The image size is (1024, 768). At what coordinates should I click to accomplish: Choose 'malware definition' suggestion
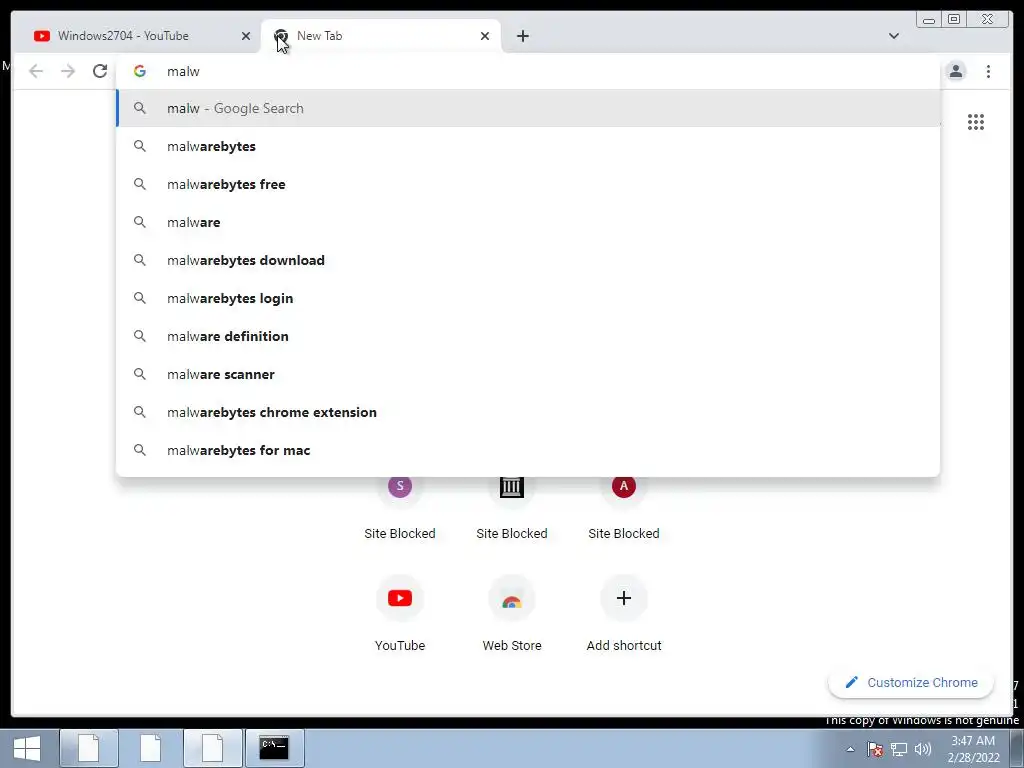(x=528, y=336)
